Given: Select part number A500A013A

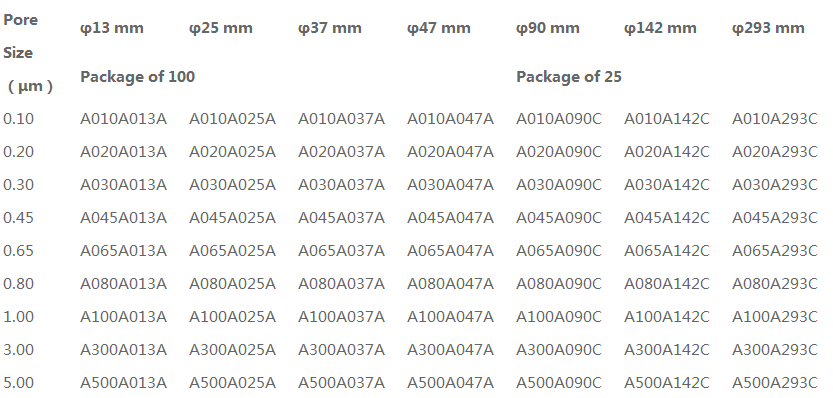Looking at the screenshot, I should 123,383.
